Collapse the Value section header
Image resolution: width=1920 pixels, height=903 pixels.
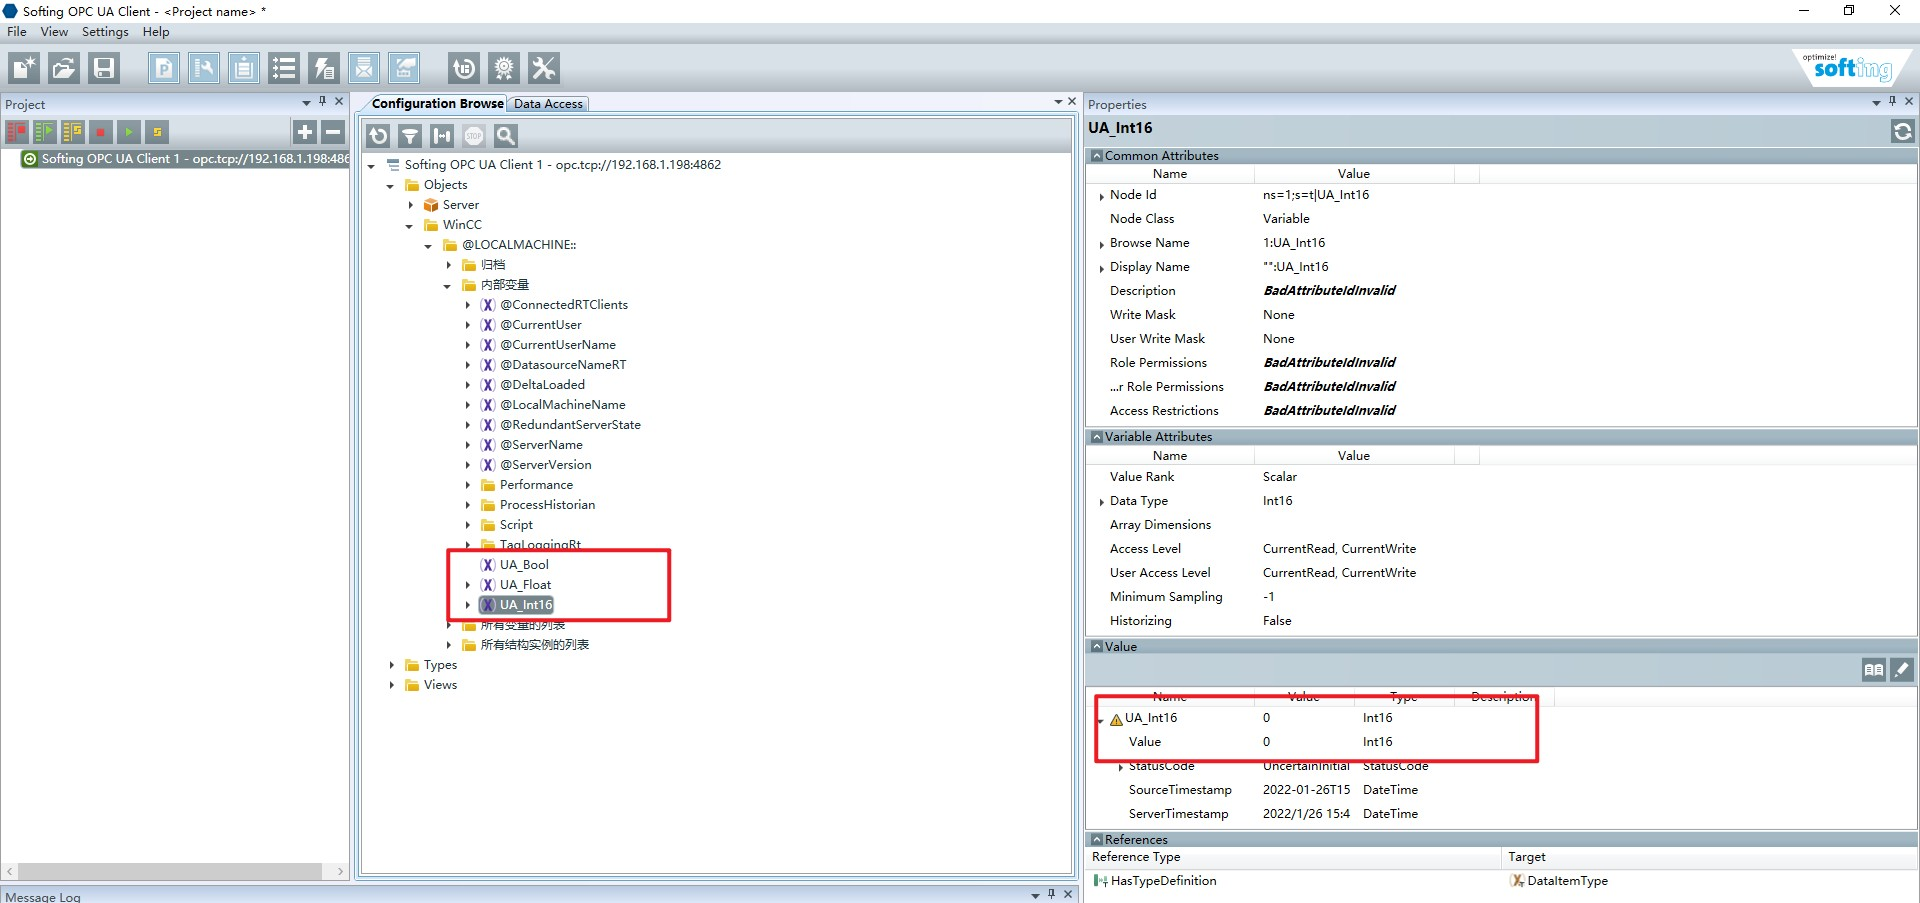[x=1097, y=647]
